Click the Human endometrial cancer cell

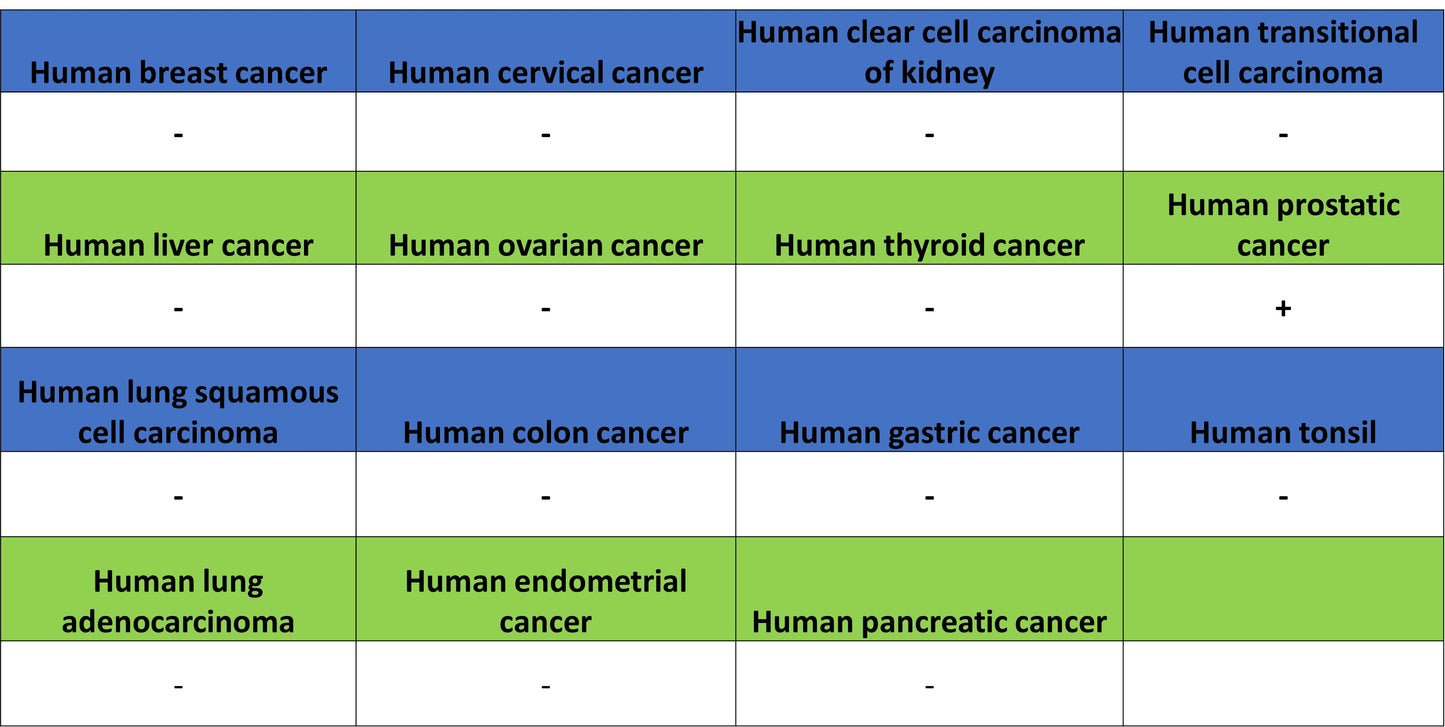click(x=546, y=589)
